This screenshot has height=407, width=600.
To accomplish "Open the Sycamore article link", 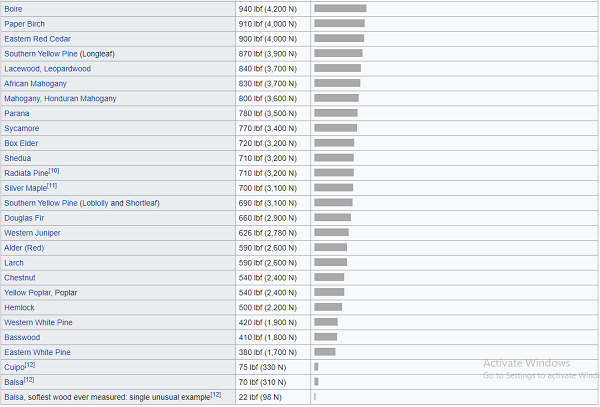I will click(21, 128).
